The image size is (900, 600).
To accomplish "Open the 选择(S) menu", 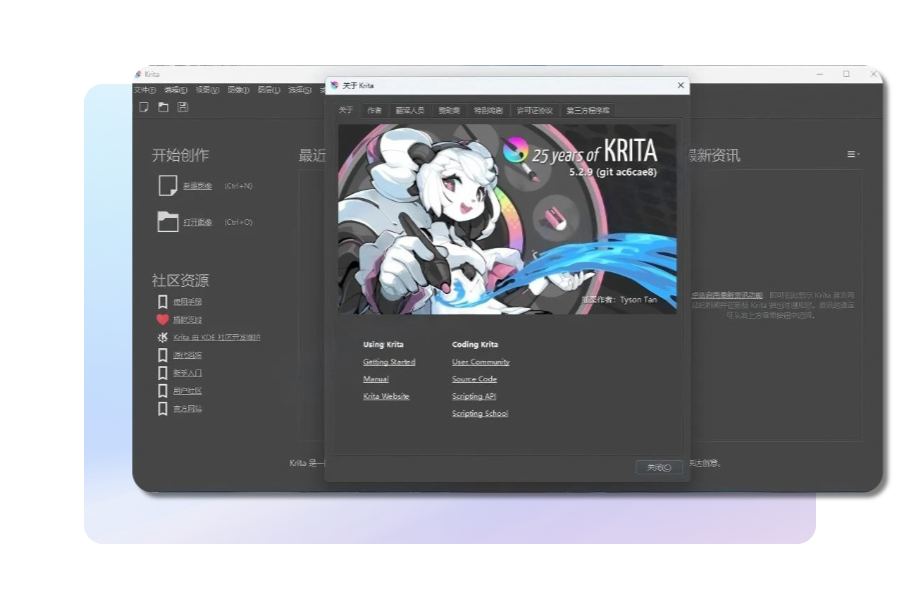I will coord(300,90).
